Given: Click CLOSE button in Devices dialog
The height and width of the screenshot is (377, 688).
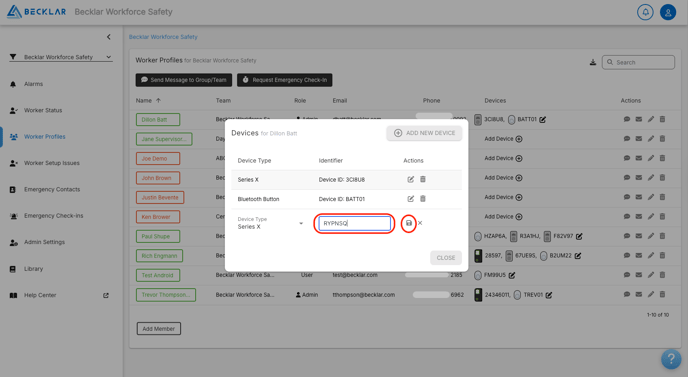Looking at the screenshot, I should click(x=446, y=258).
